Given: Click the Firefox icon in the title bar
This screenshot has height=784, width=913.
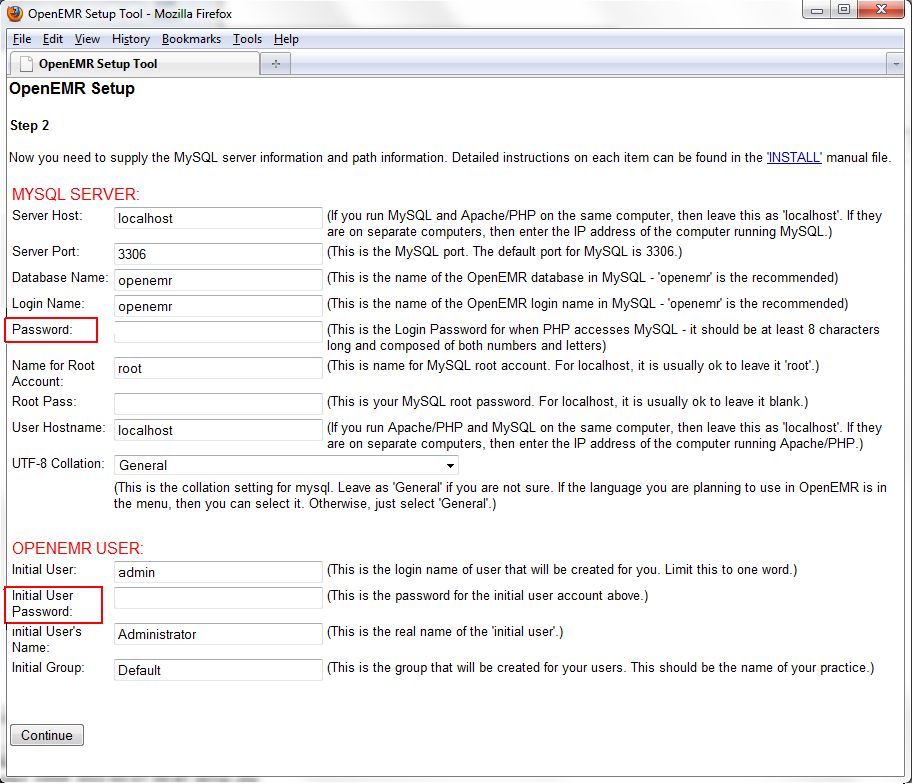Looking at the screenshot, I should click(15, 13).
